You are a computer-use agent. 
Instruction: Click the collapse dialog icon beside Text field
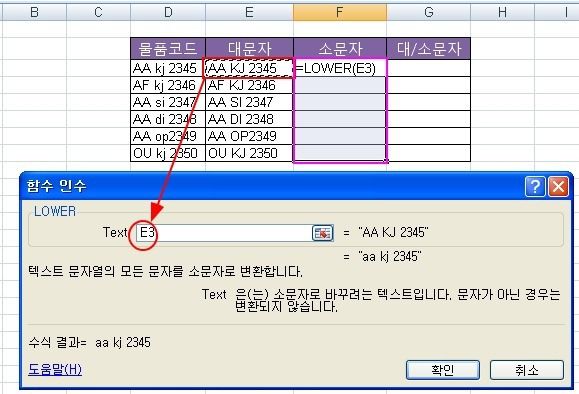(x=322, y=233)
